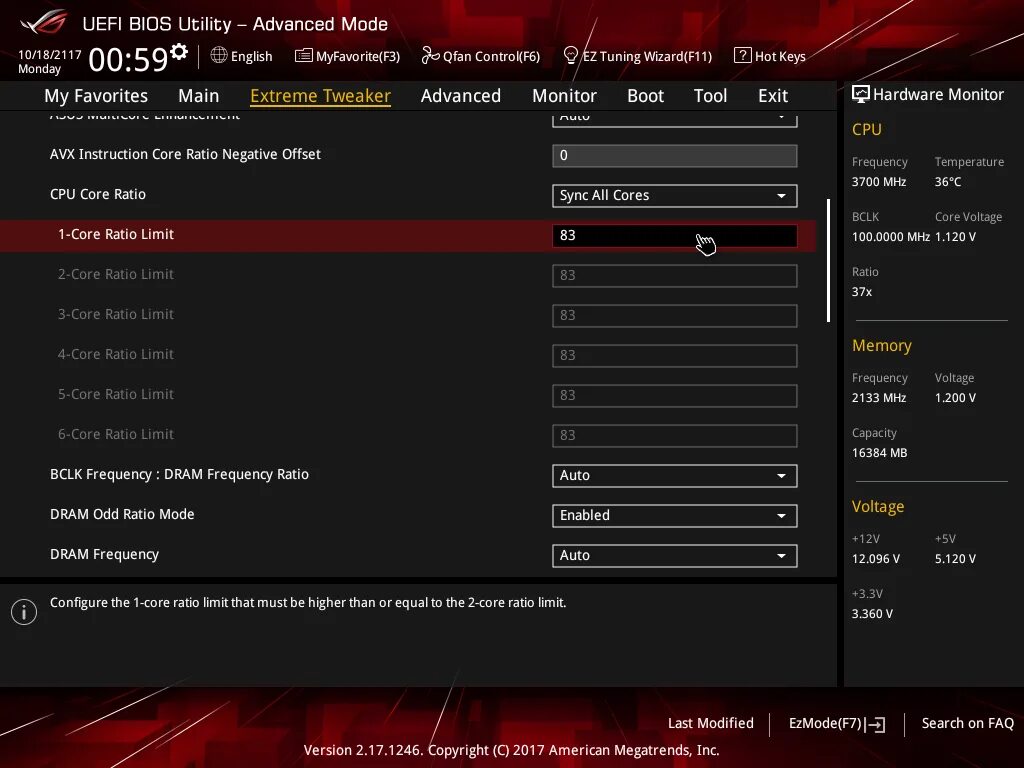Viewport: 1024px width, 768px height.
Task: Click 4-Core Ratio Limit value field
Action: coord(675,356)
